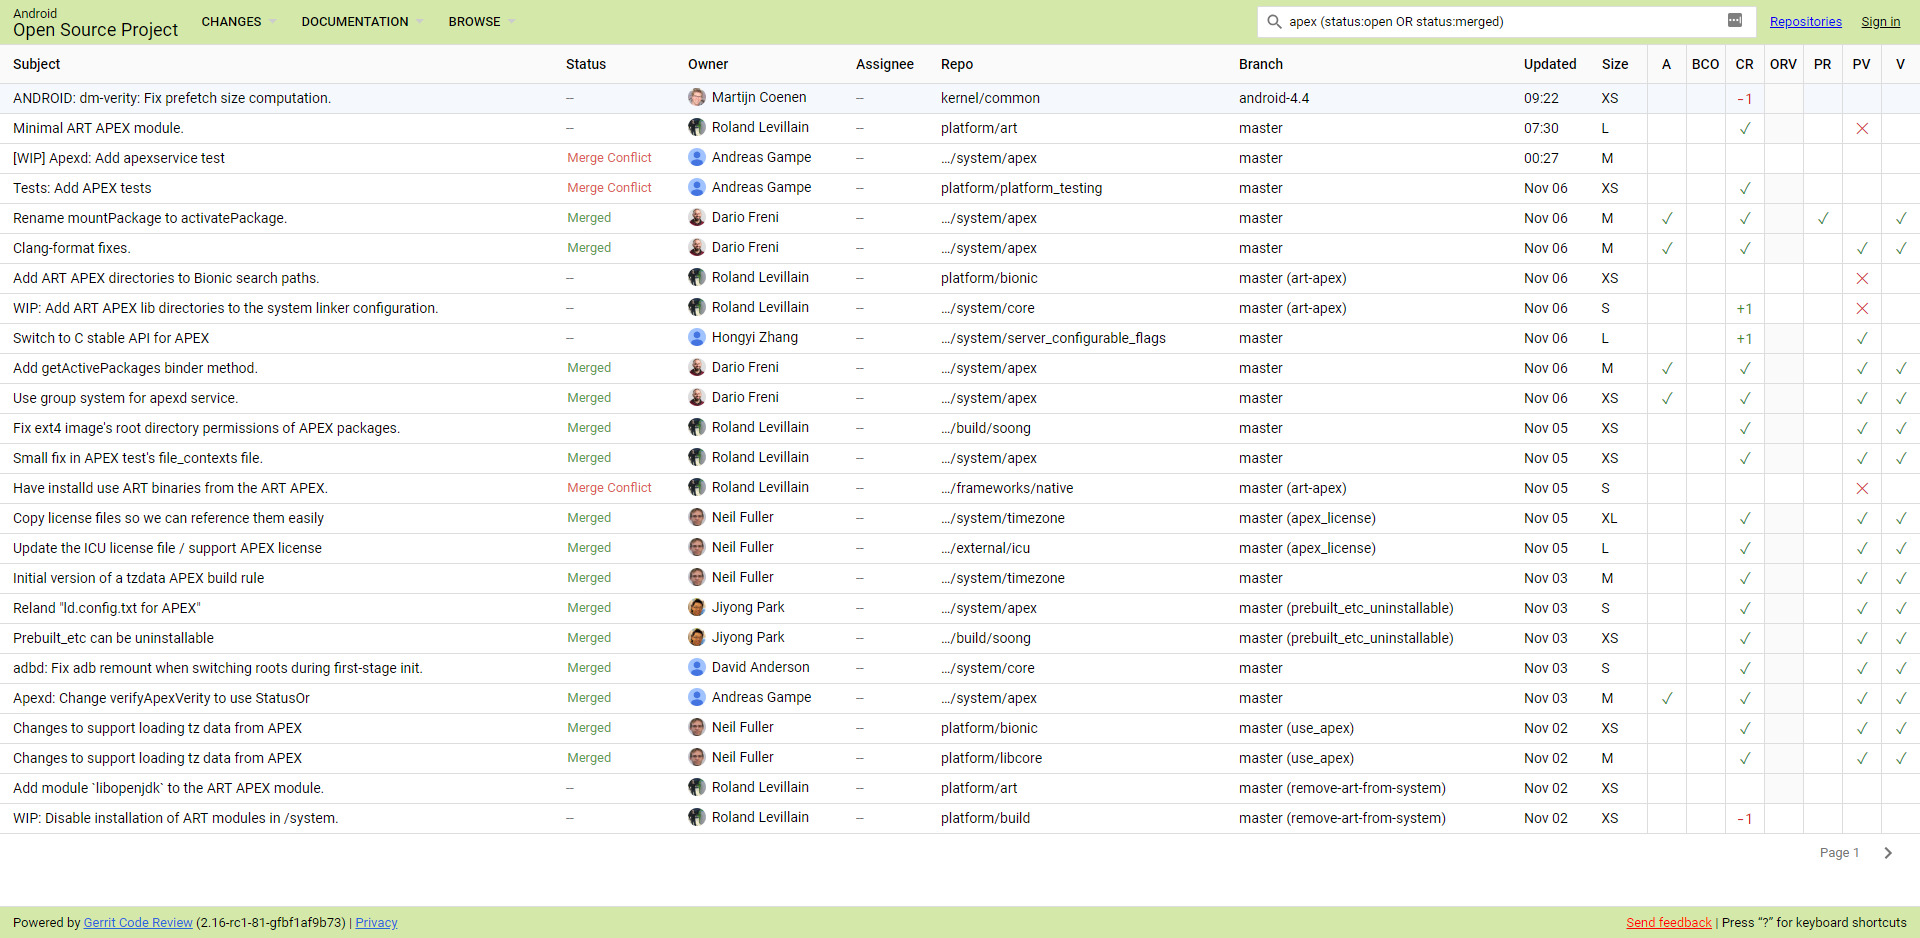This screenshot has height=938, width=1920.
Task: Expand the CHANGES dropdown menu
Action: click(x=238, y=21)
